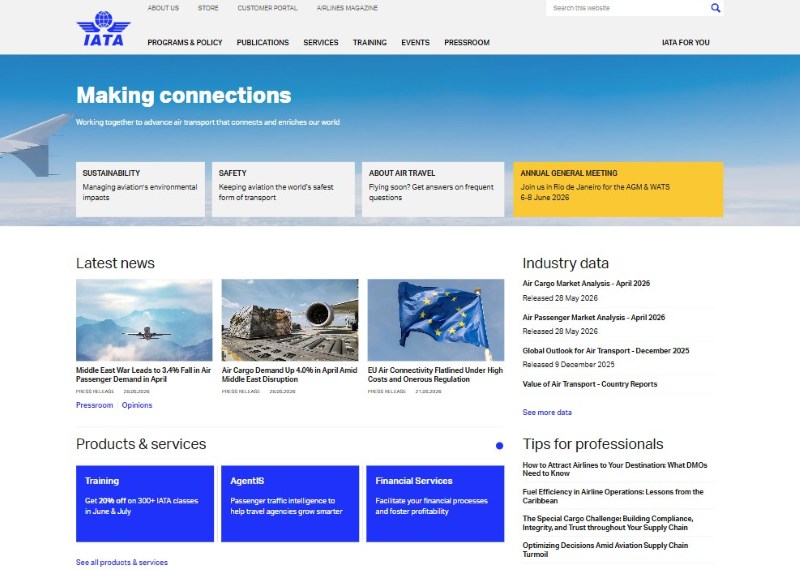Follow the Opinions link
Image resolution: width=800 pixels, height=570 pixels.
(x=137, y=405)
